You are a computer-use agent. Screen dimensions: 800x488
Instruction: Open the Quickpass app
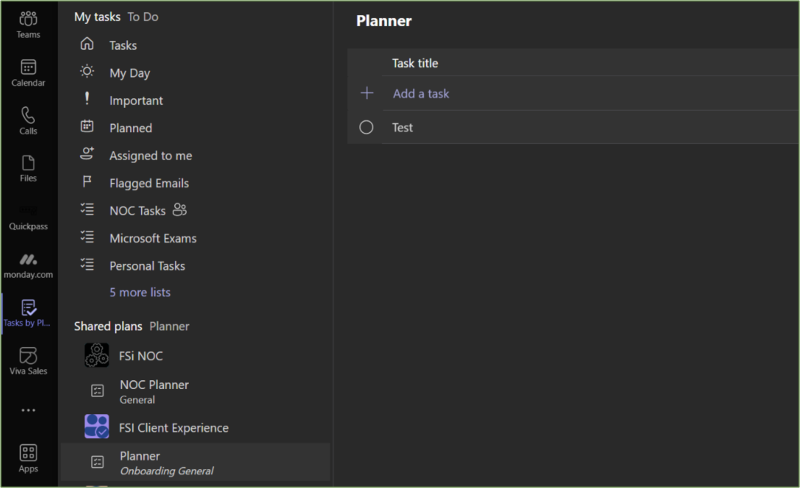(x=28, y=217)
